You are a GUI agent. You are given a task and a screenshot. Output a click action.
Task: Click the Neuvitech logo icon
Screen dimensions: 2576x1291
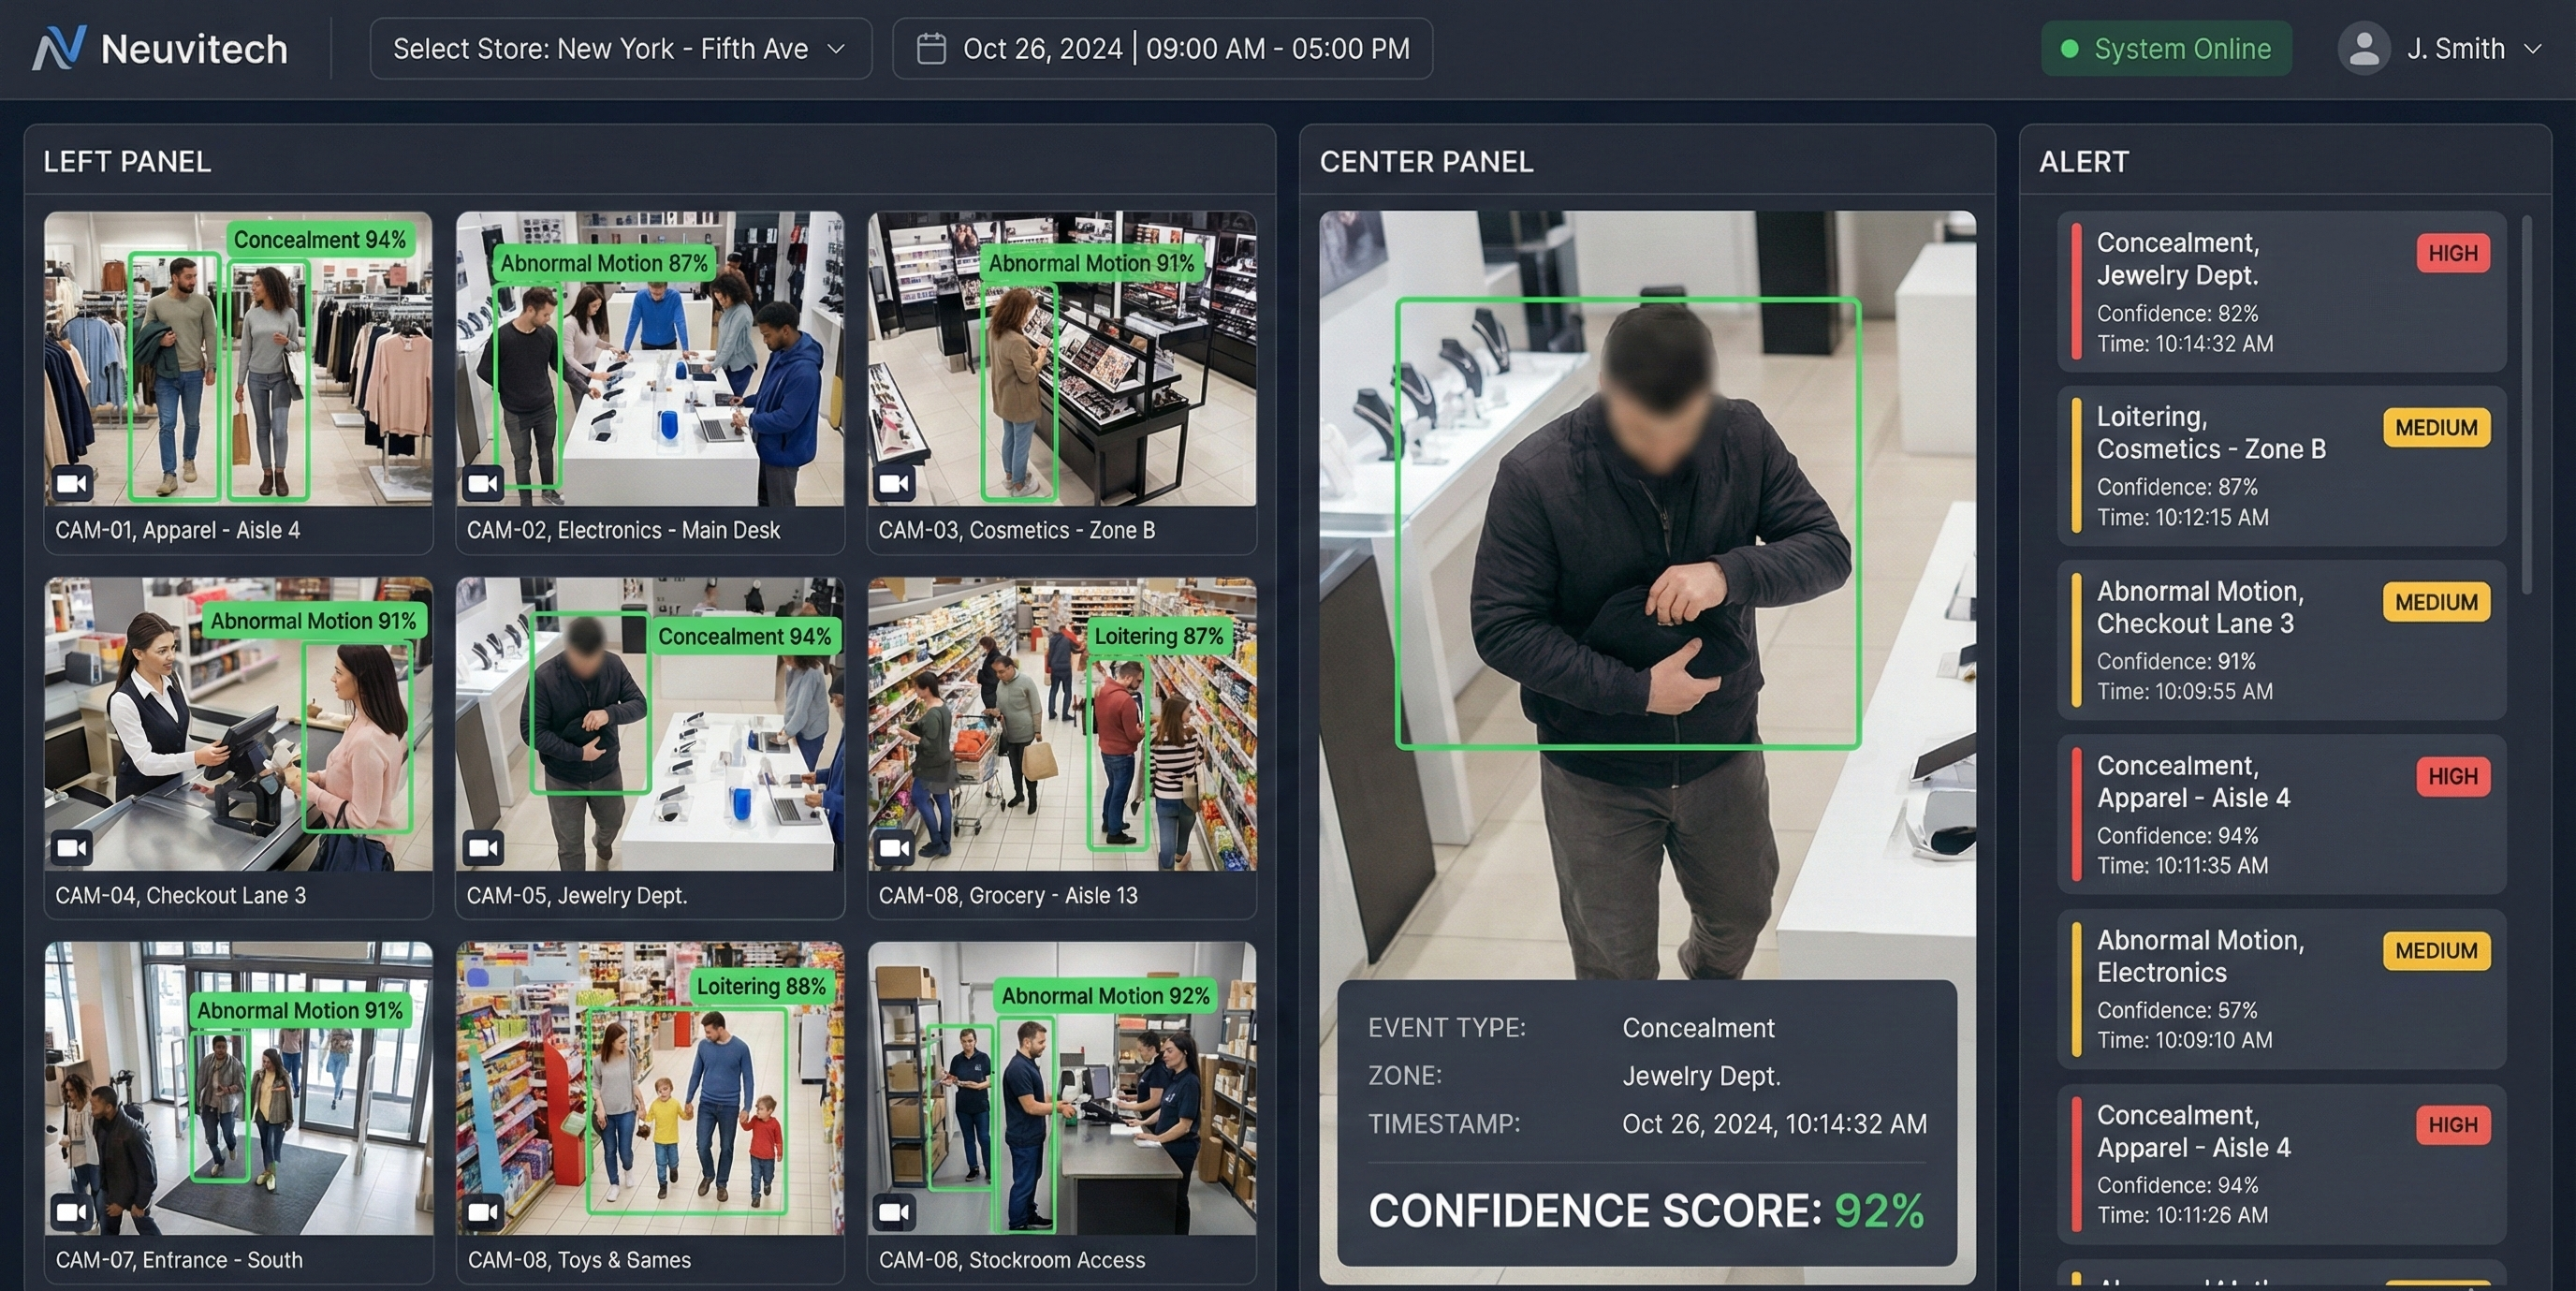pos(62,47)
